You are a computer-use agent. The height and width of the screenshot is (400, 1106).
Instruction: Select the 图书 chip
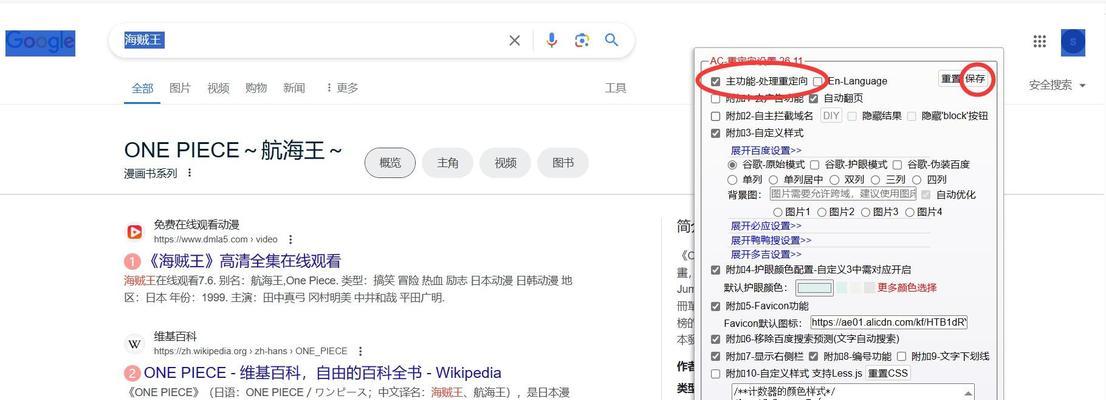click(x=563, y=163)
